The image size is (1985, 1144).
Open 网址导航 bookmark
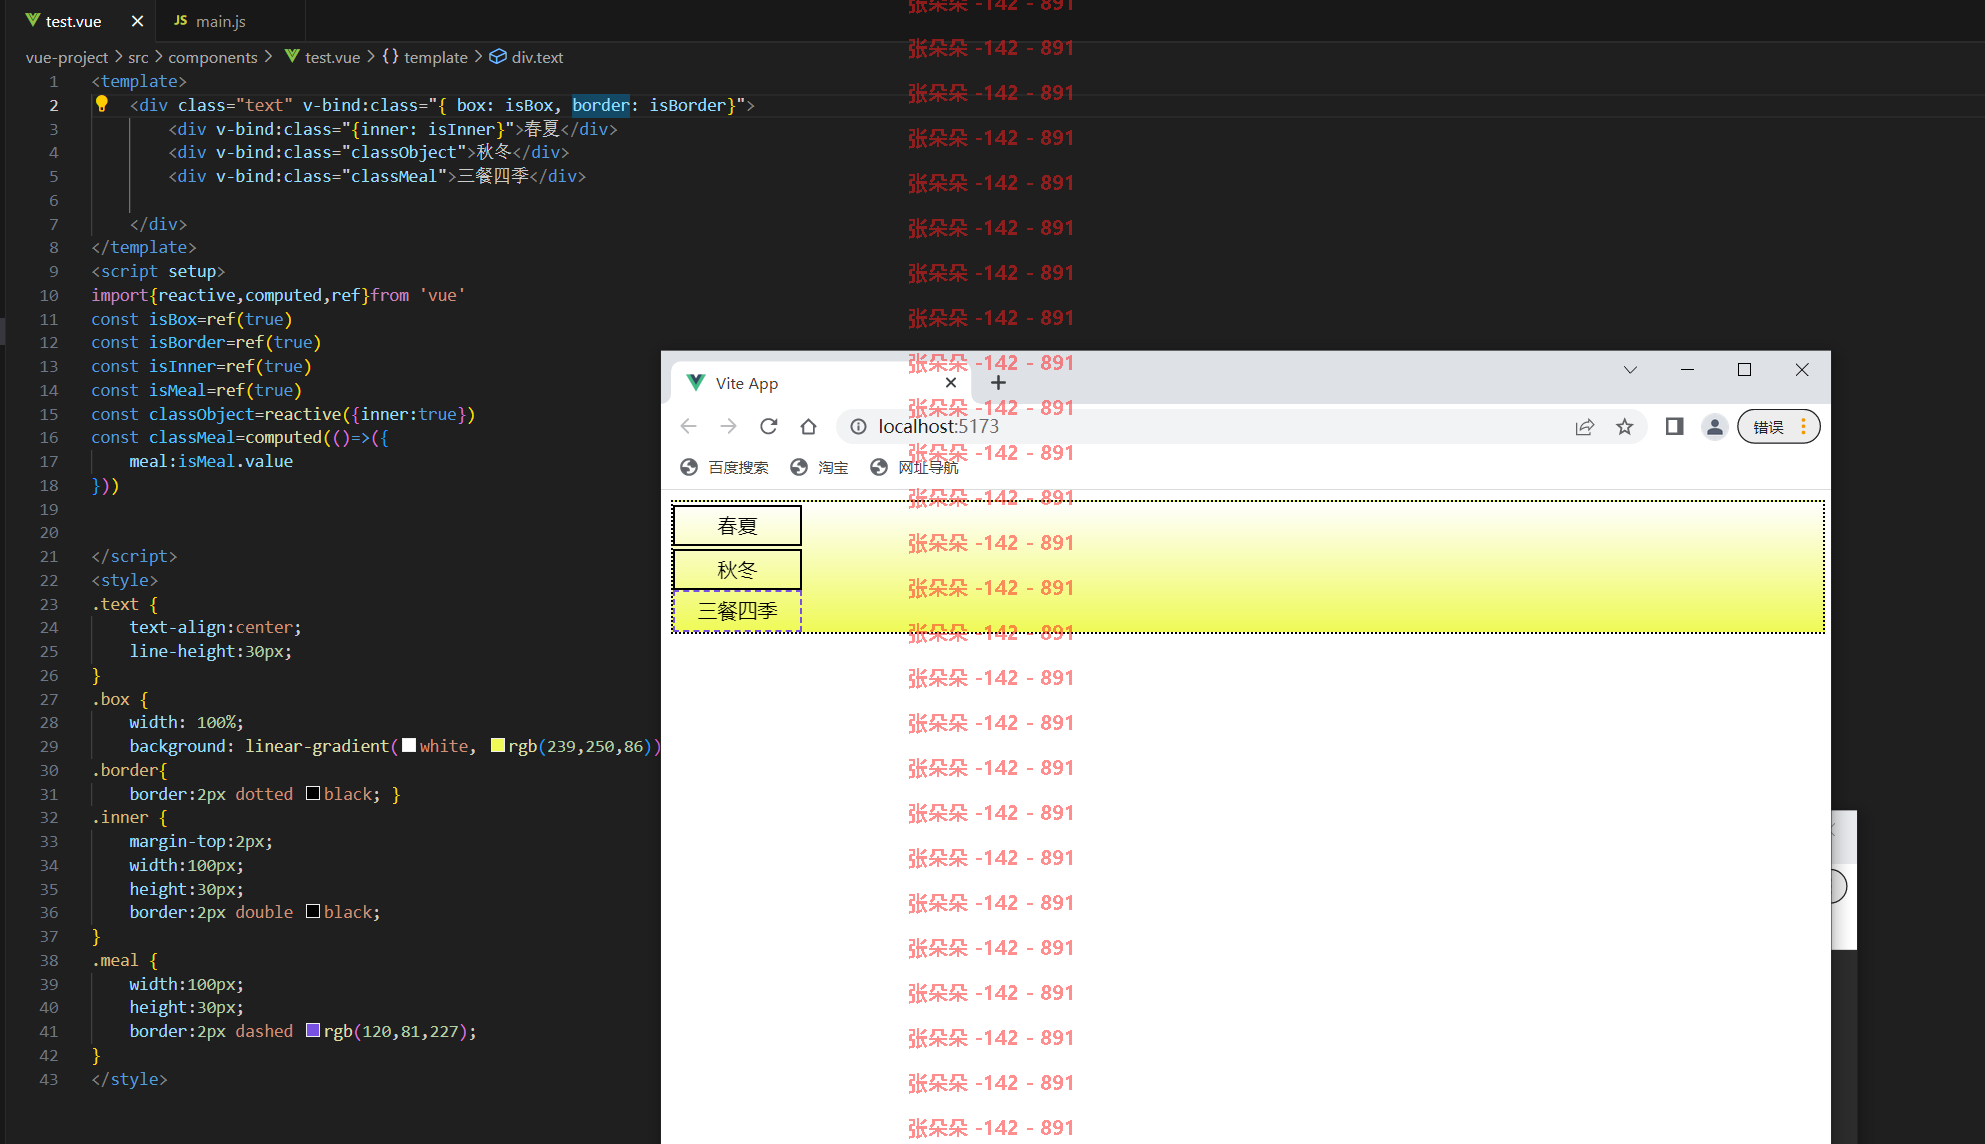[914, 467]
